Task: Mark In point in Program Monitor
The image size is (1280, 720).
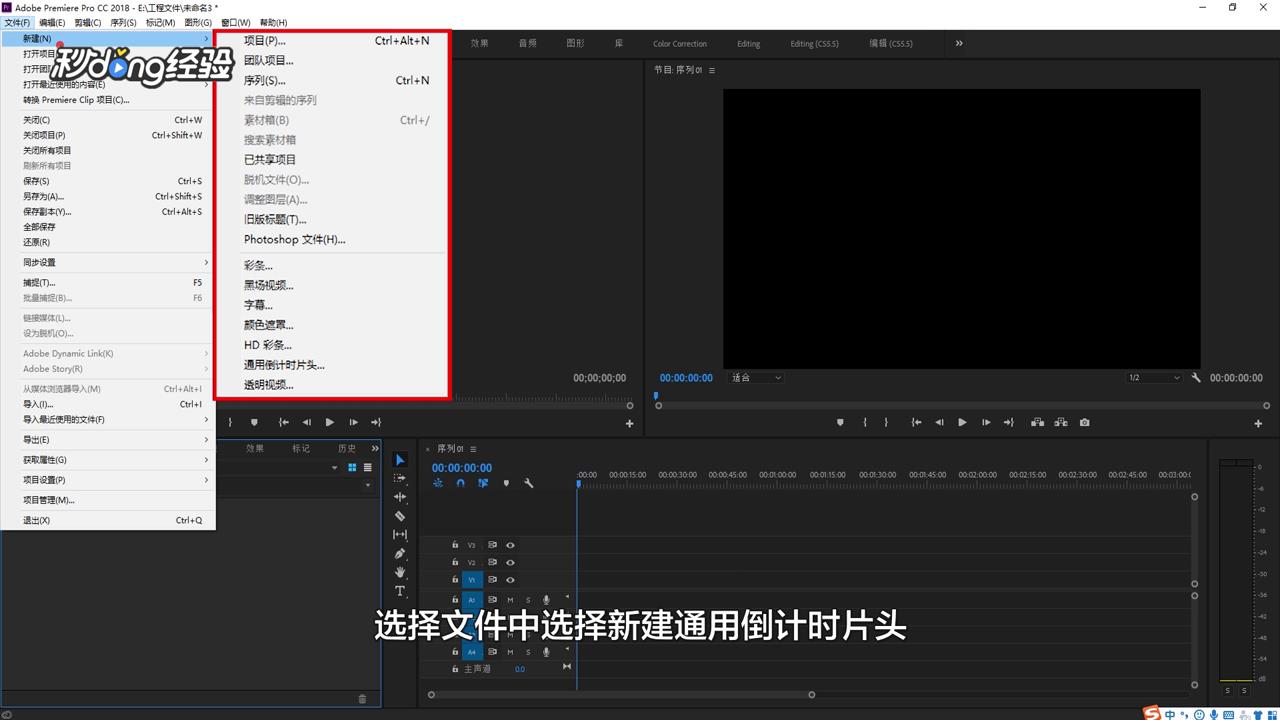Action: (865, 422)
